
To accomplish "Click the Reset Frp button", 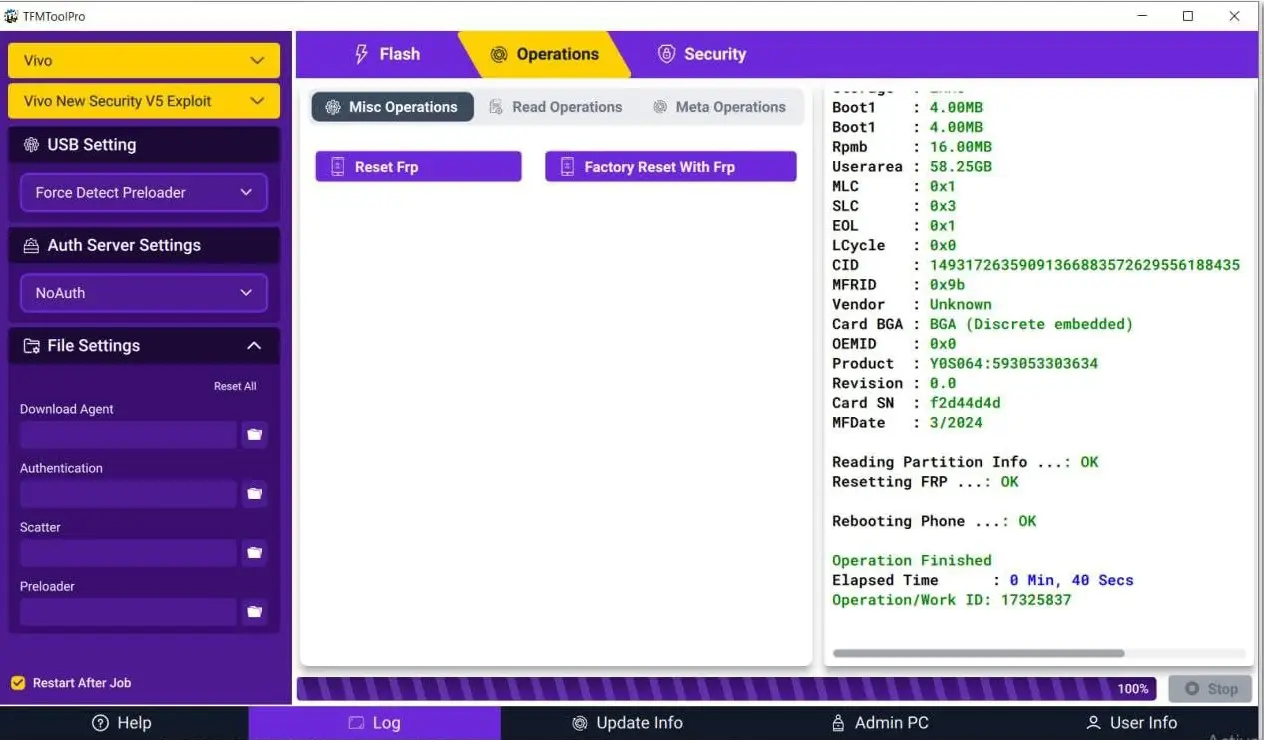I will click(418, 167).
